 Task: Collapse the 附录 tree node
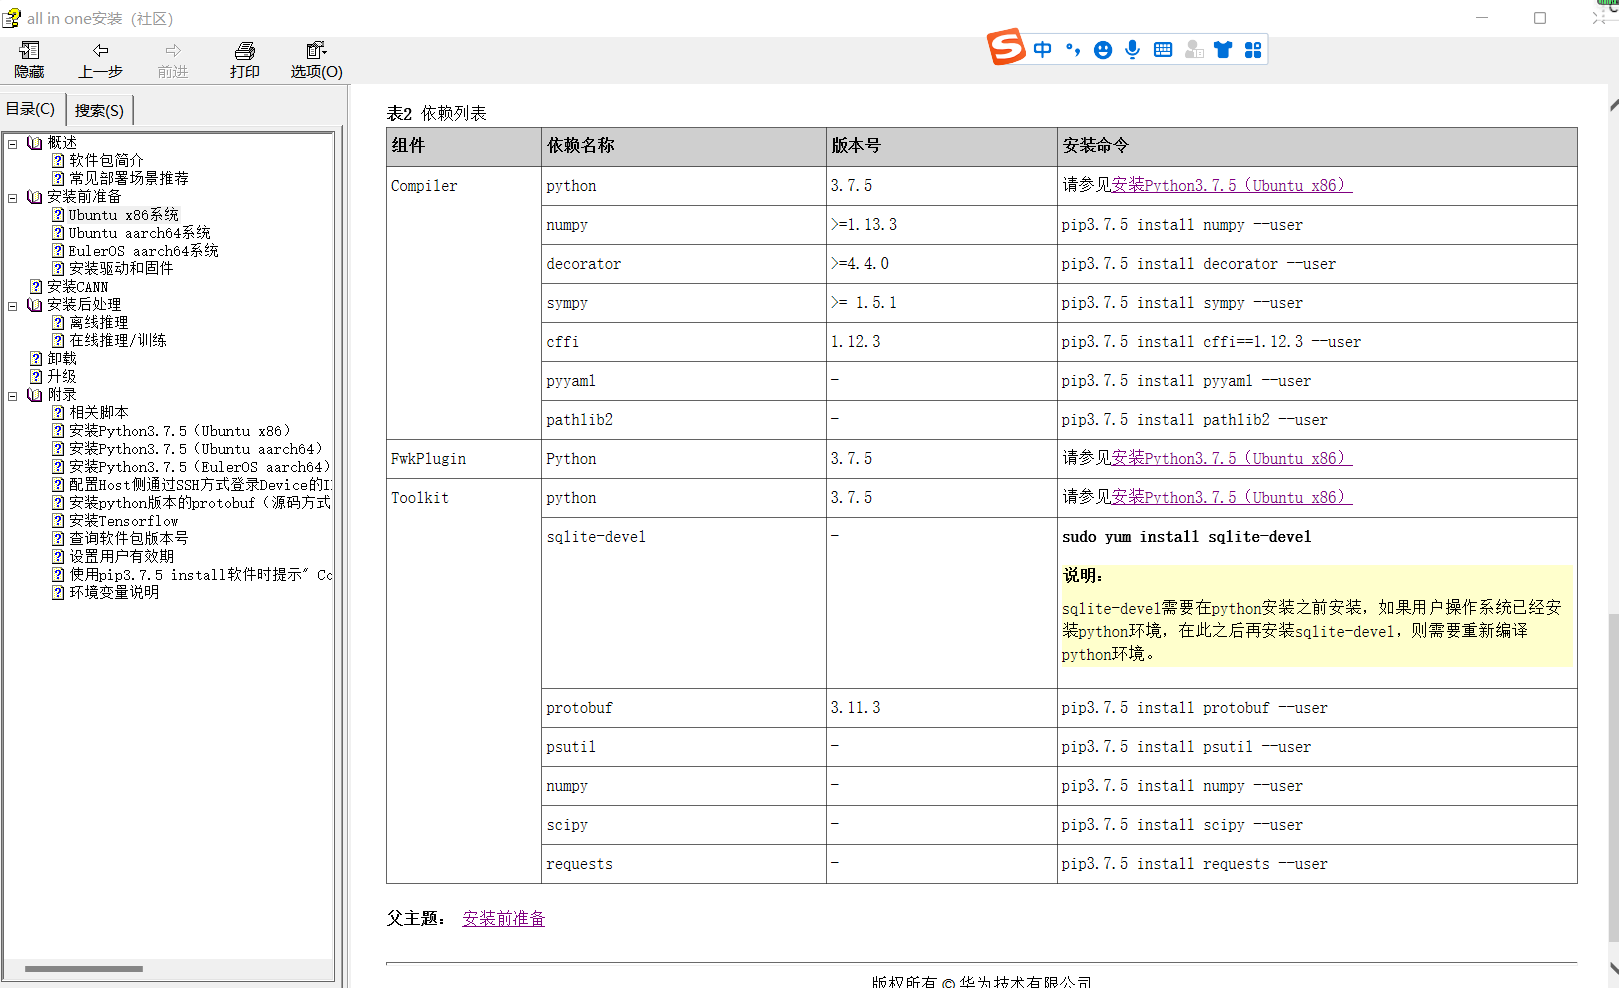tap(13, 395)
